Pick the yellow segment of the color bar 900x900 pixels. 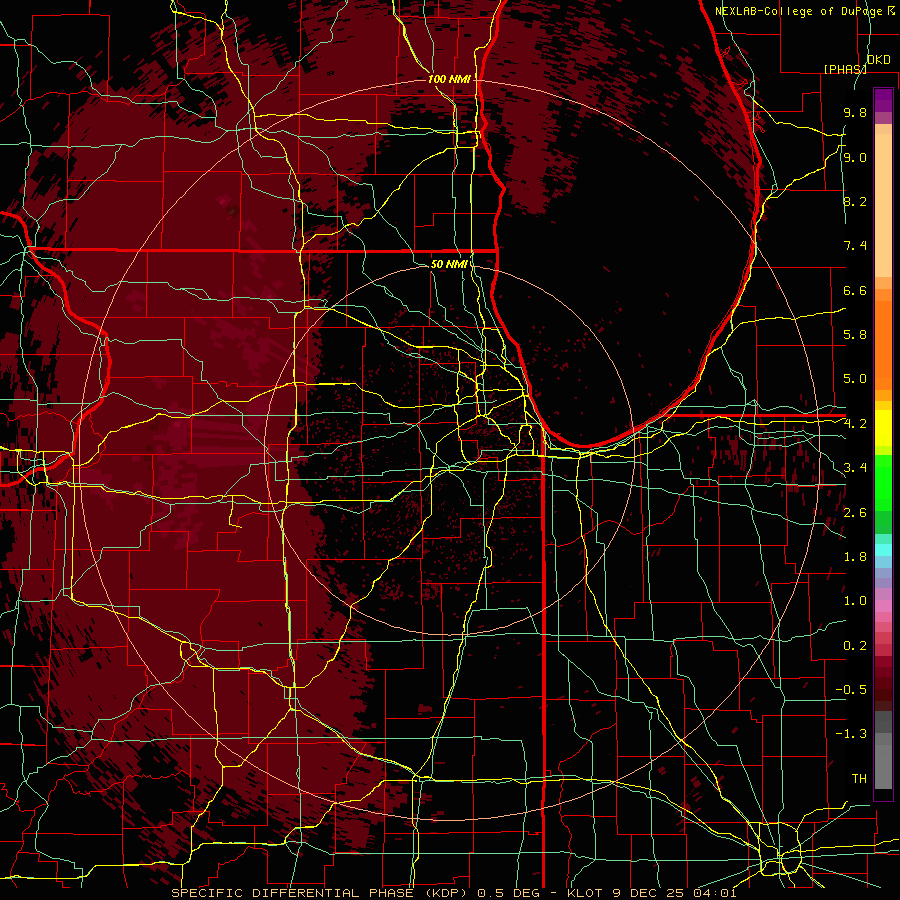coord(883,428)
